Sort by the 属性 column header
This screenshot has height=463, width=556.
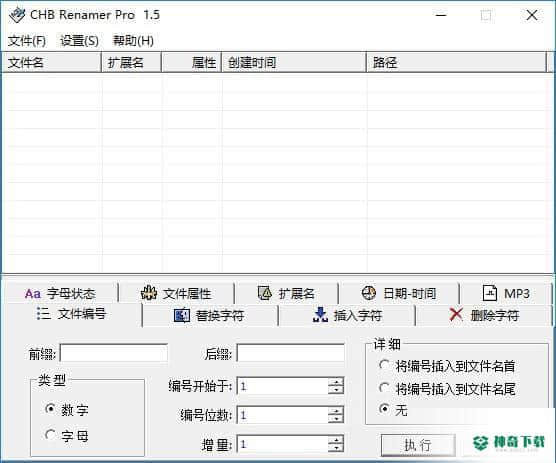pos(191,63)
